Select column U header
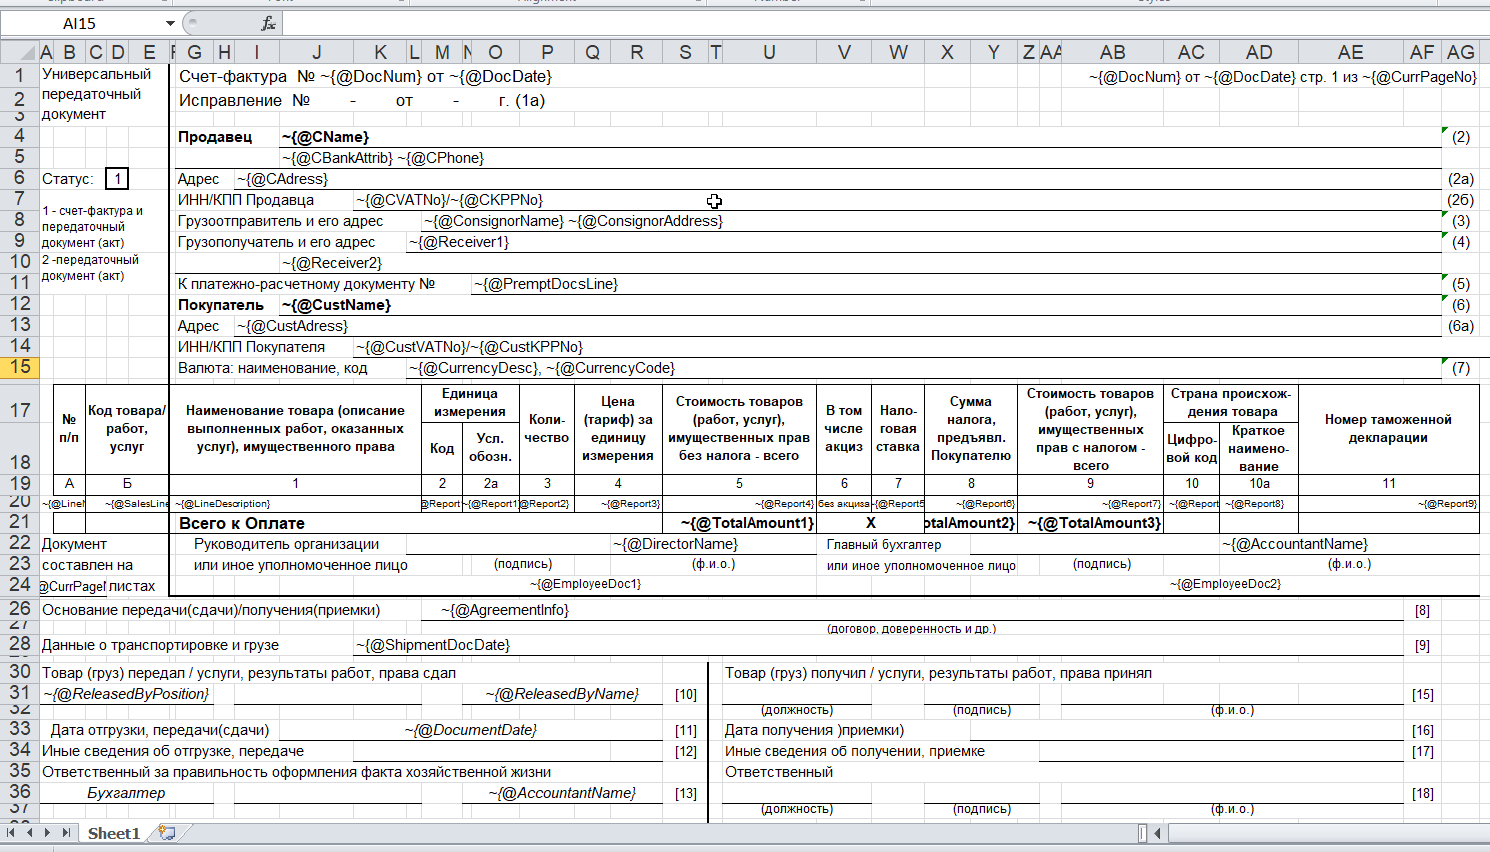This screenshot has height=852, width=1490. click(x=769, y=52)
